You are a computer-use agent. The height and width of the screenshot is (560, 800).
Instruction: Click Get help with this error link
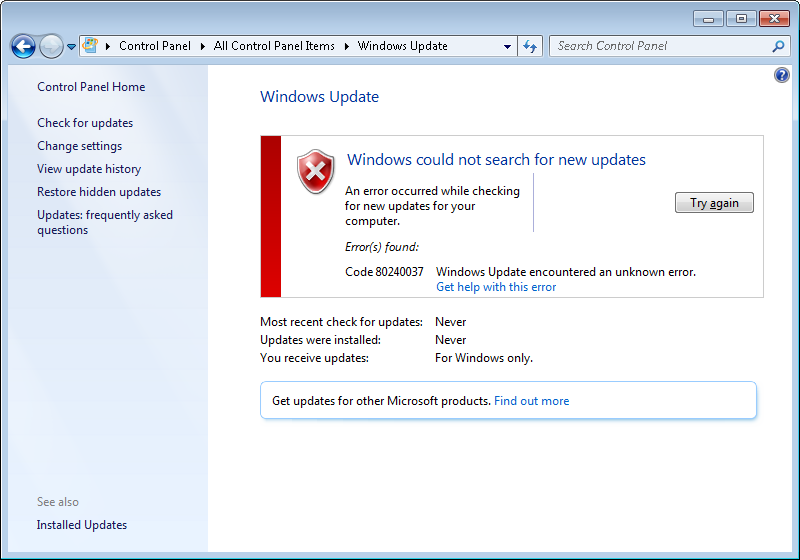(x=496, y=287)
